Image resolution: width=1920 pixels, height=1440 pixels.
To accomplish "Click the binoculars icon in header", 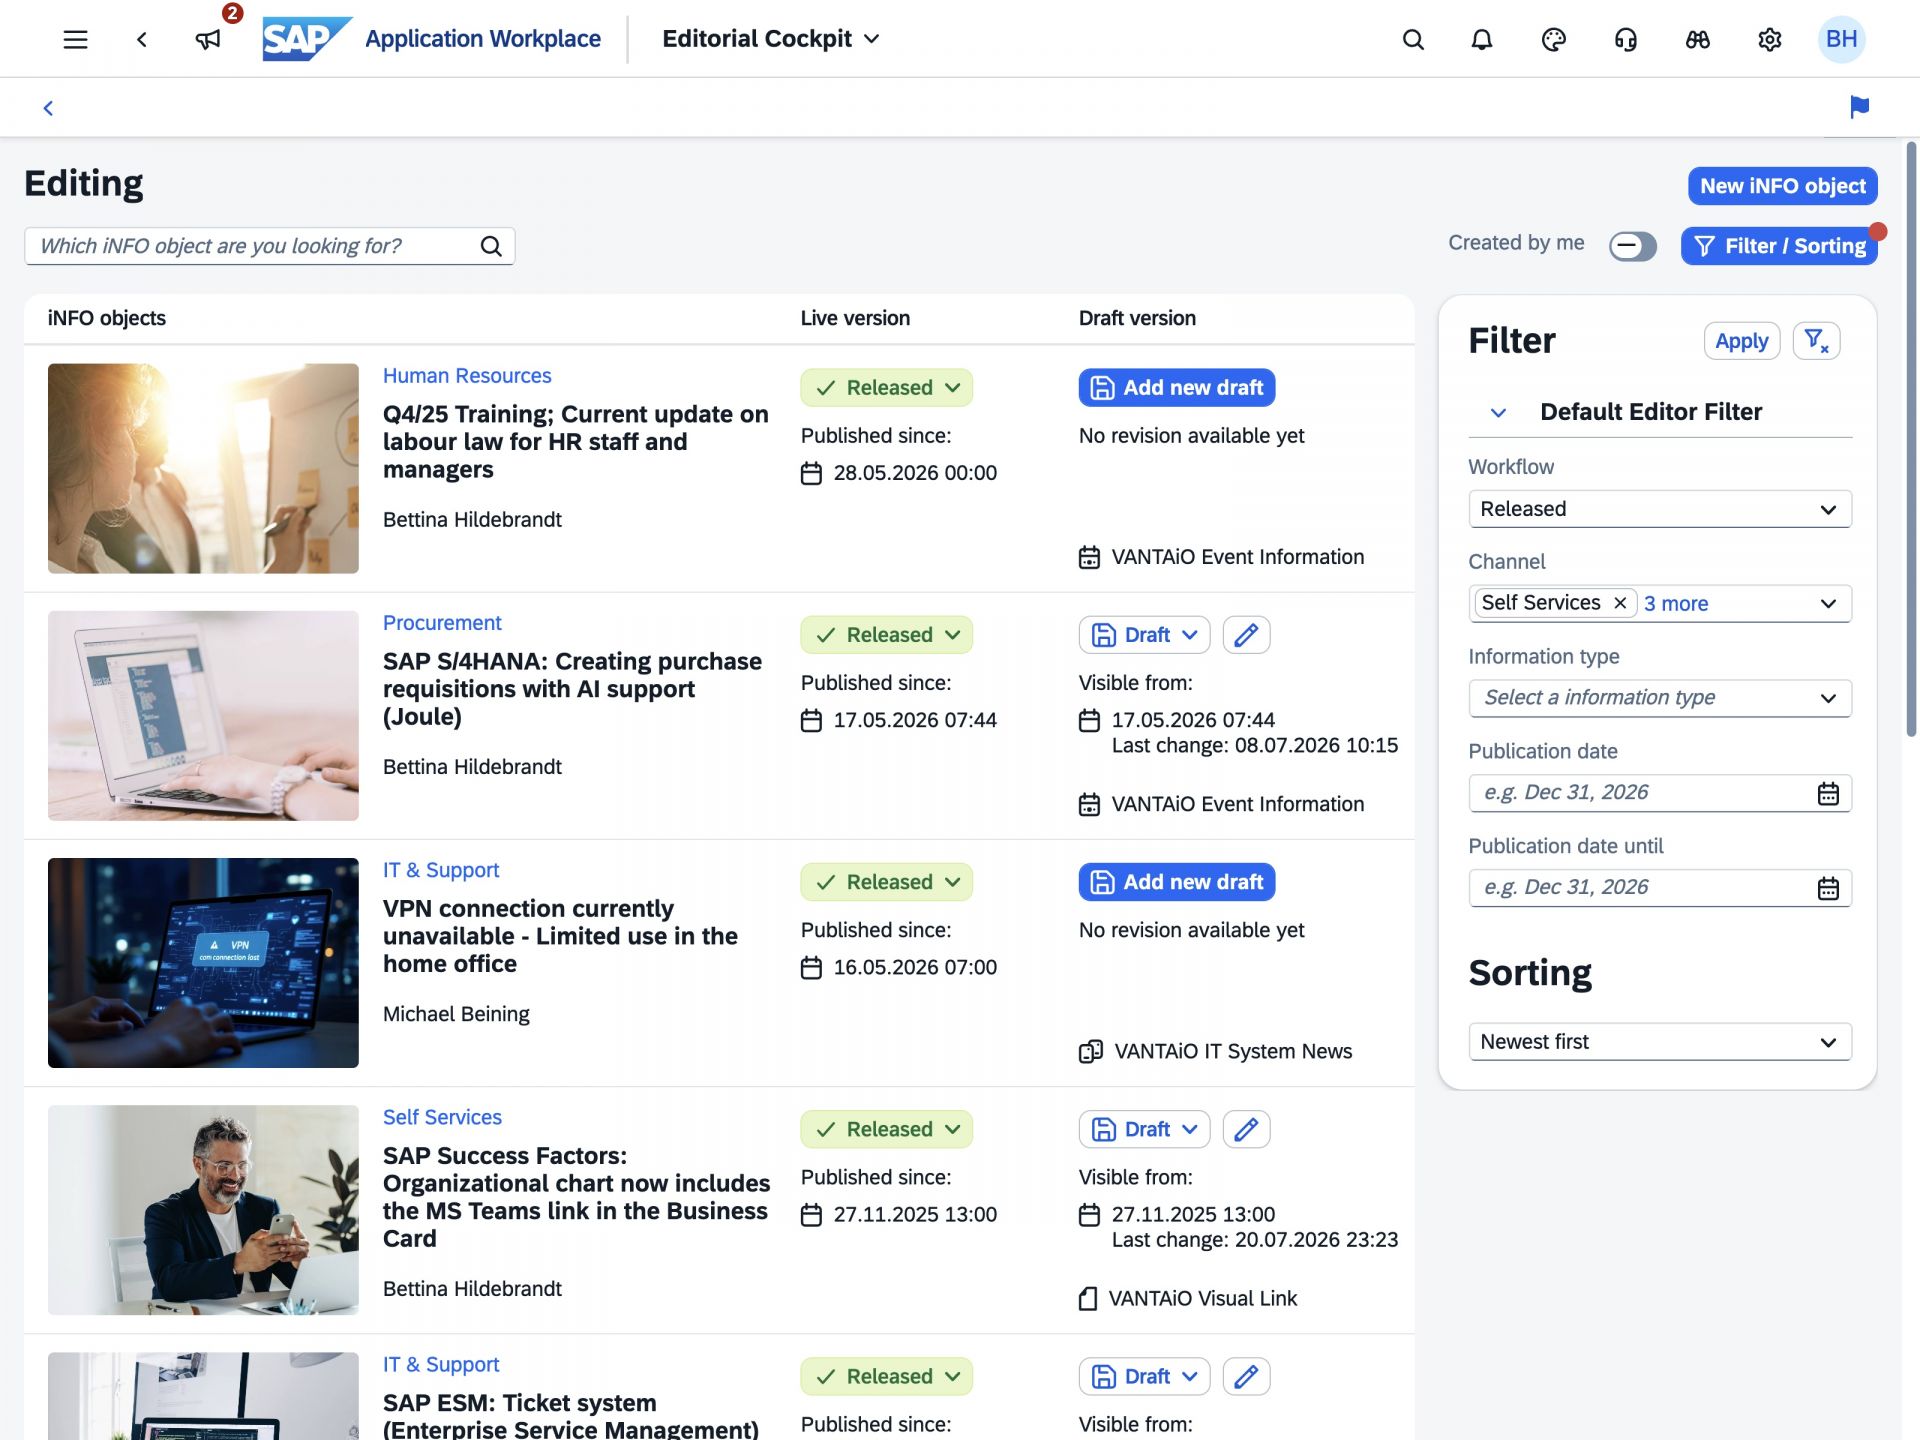I will (x=1698, y=39).
